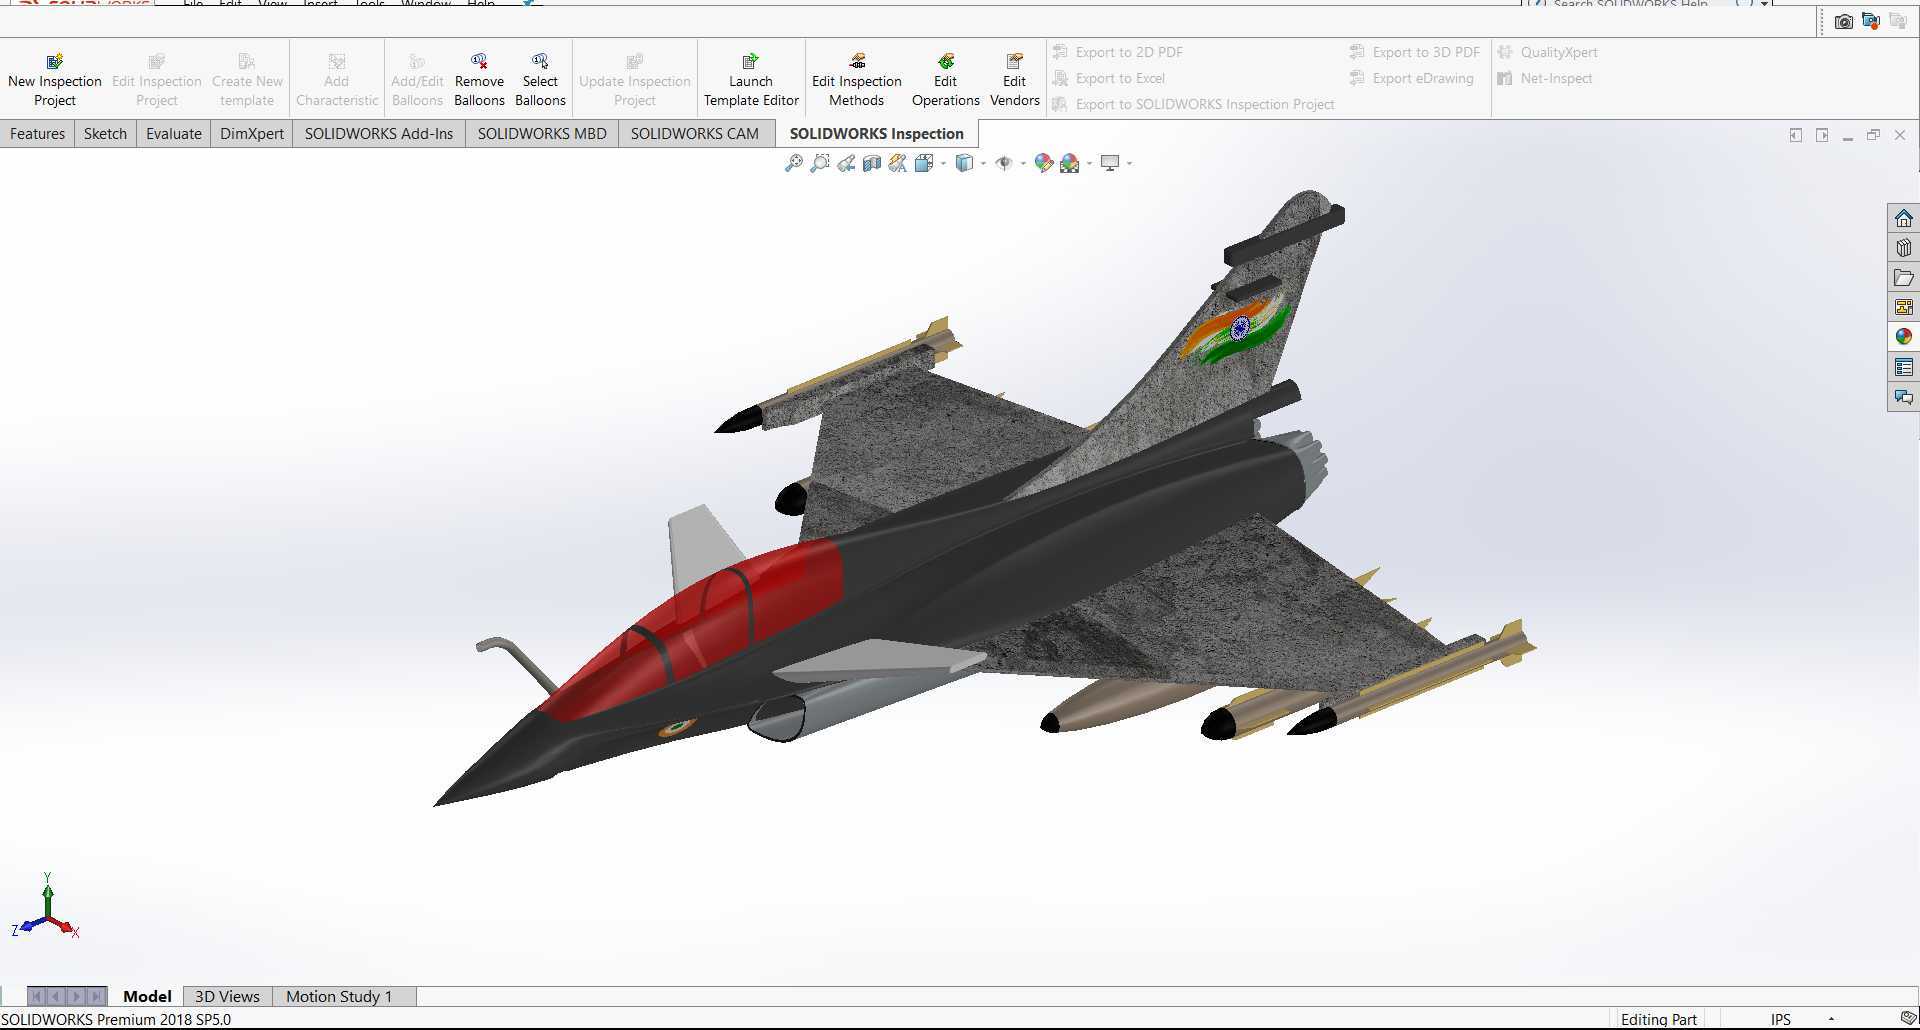Click the Indian flag decal on tail
The image size is (1920, 1030).
1236,329
